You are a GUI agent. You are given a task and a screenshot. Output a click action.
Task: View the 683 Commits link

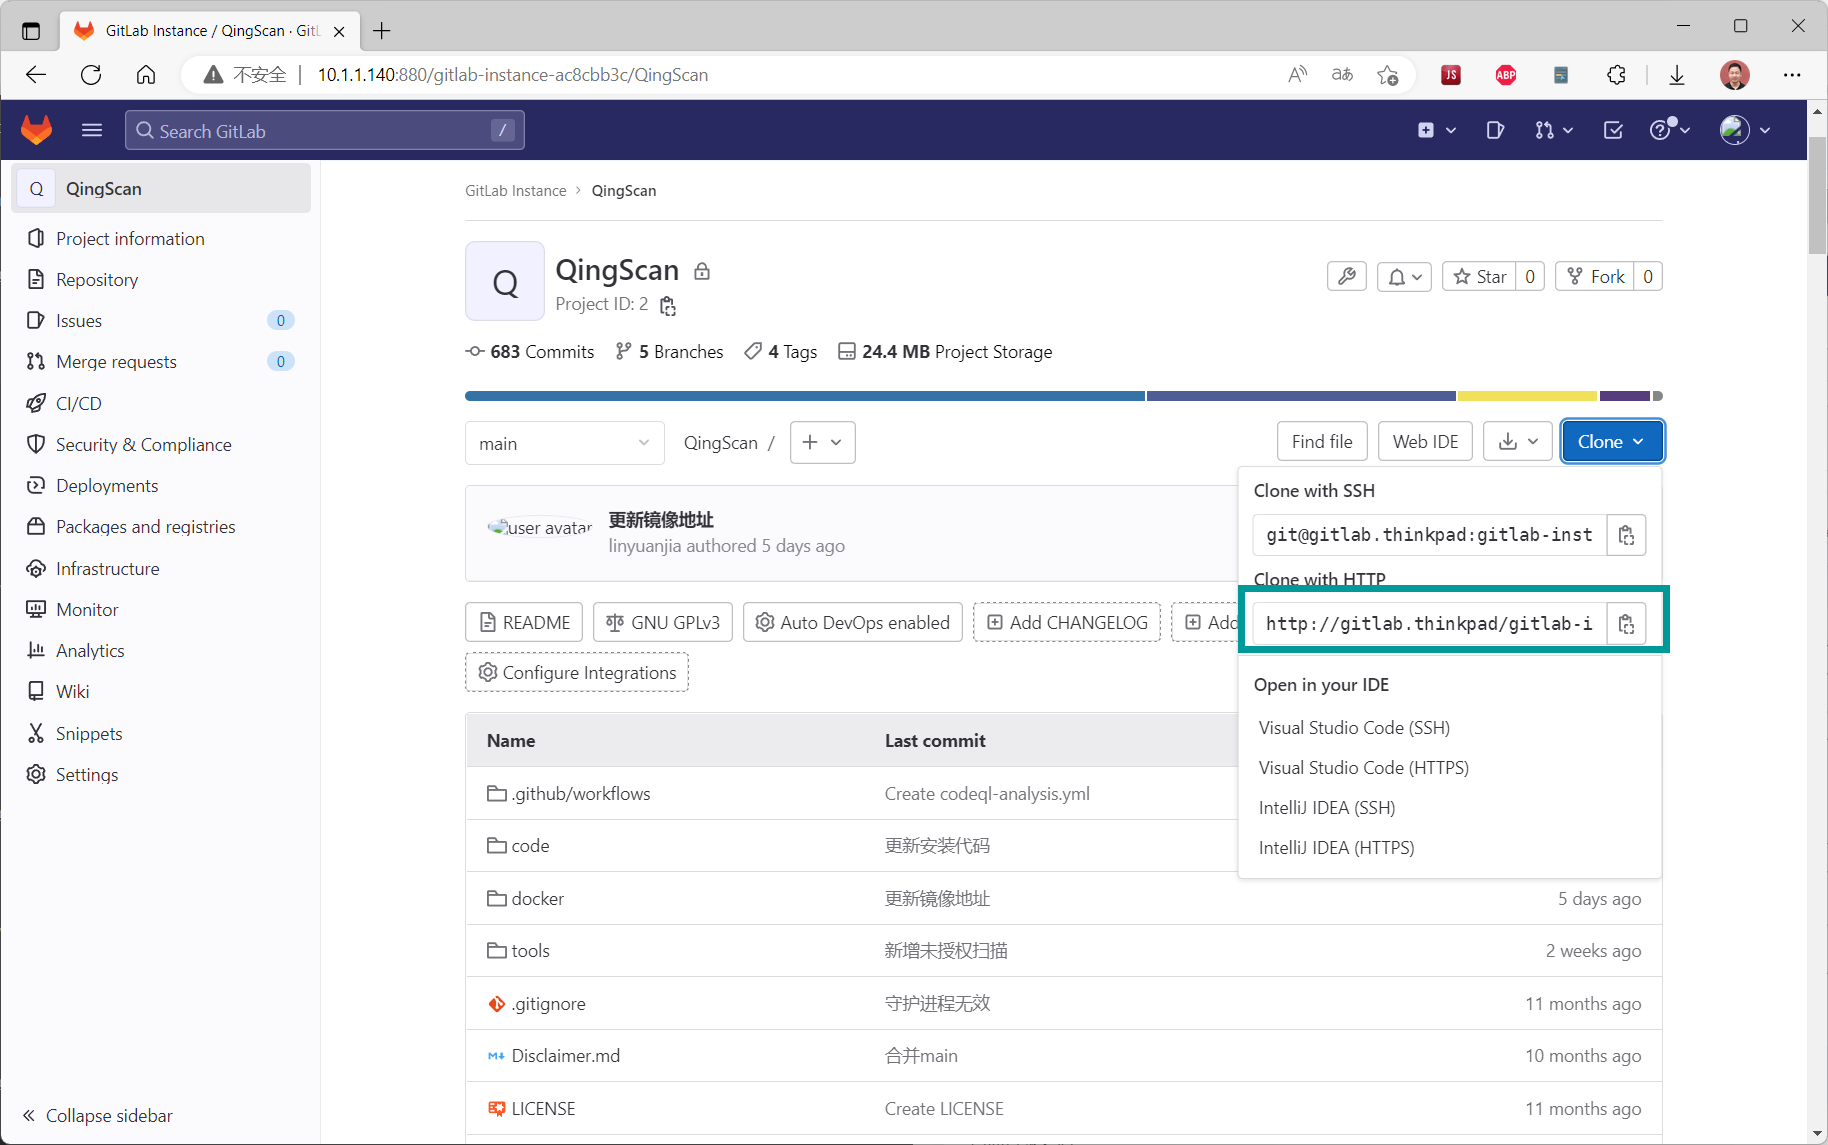530,352
